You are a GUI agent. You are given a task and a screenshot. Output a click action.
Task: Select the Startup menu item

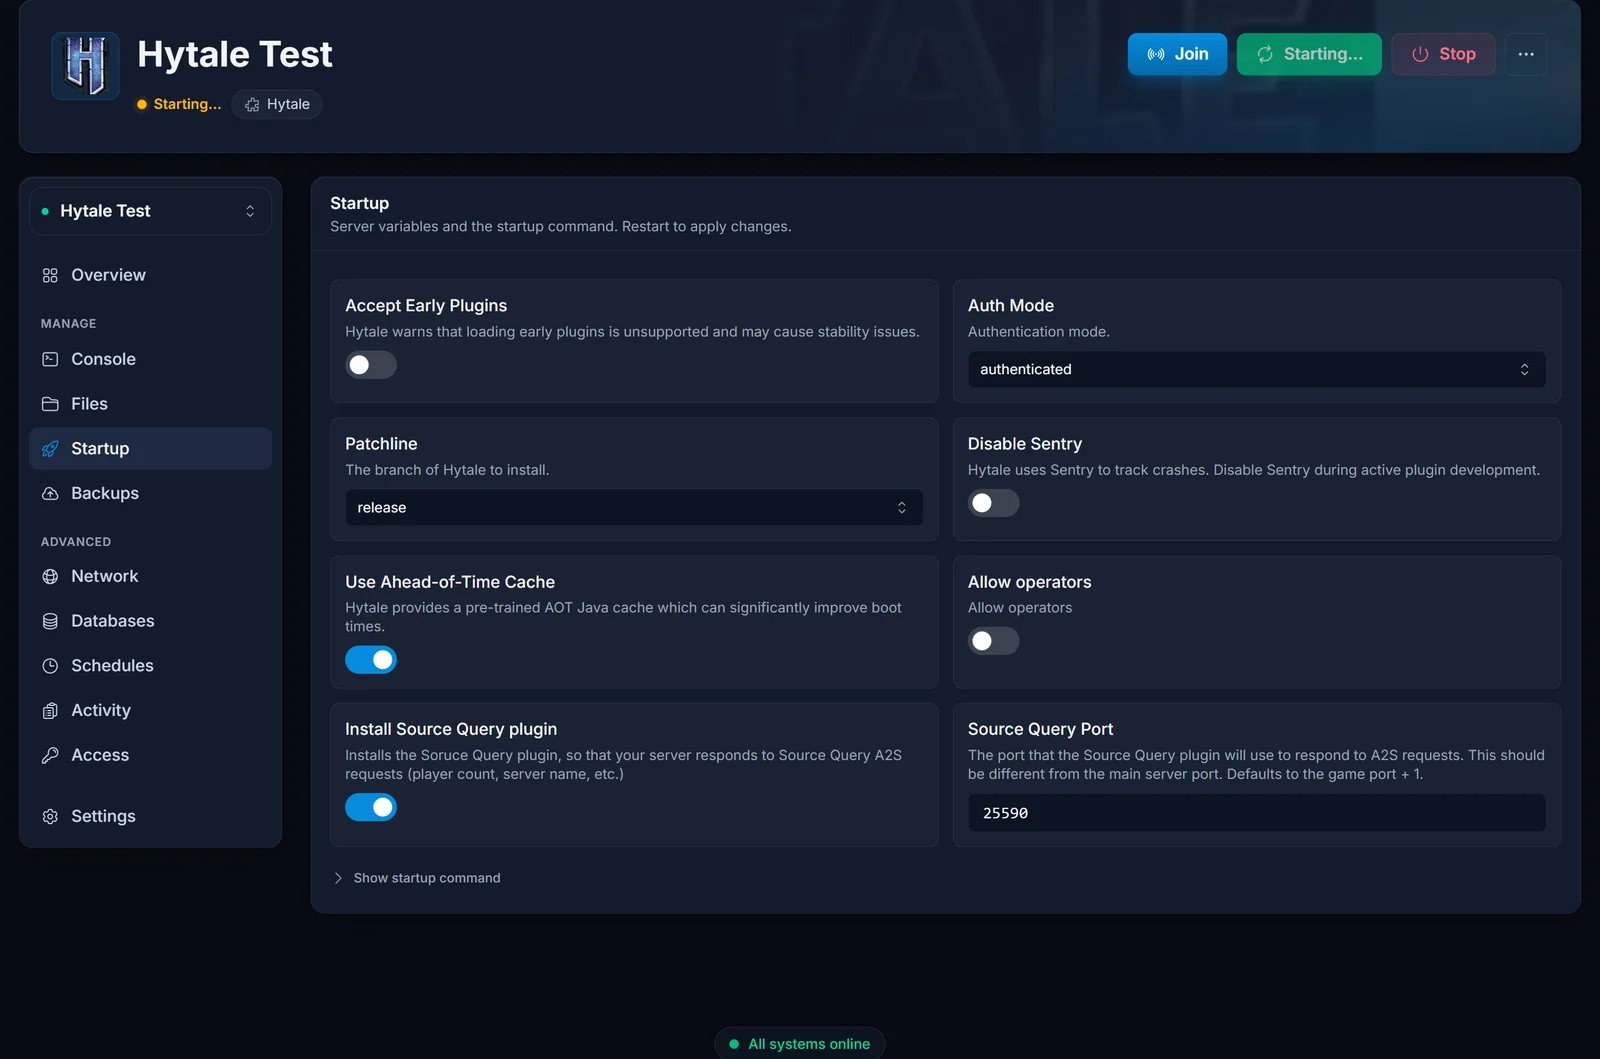pos(150,449)
